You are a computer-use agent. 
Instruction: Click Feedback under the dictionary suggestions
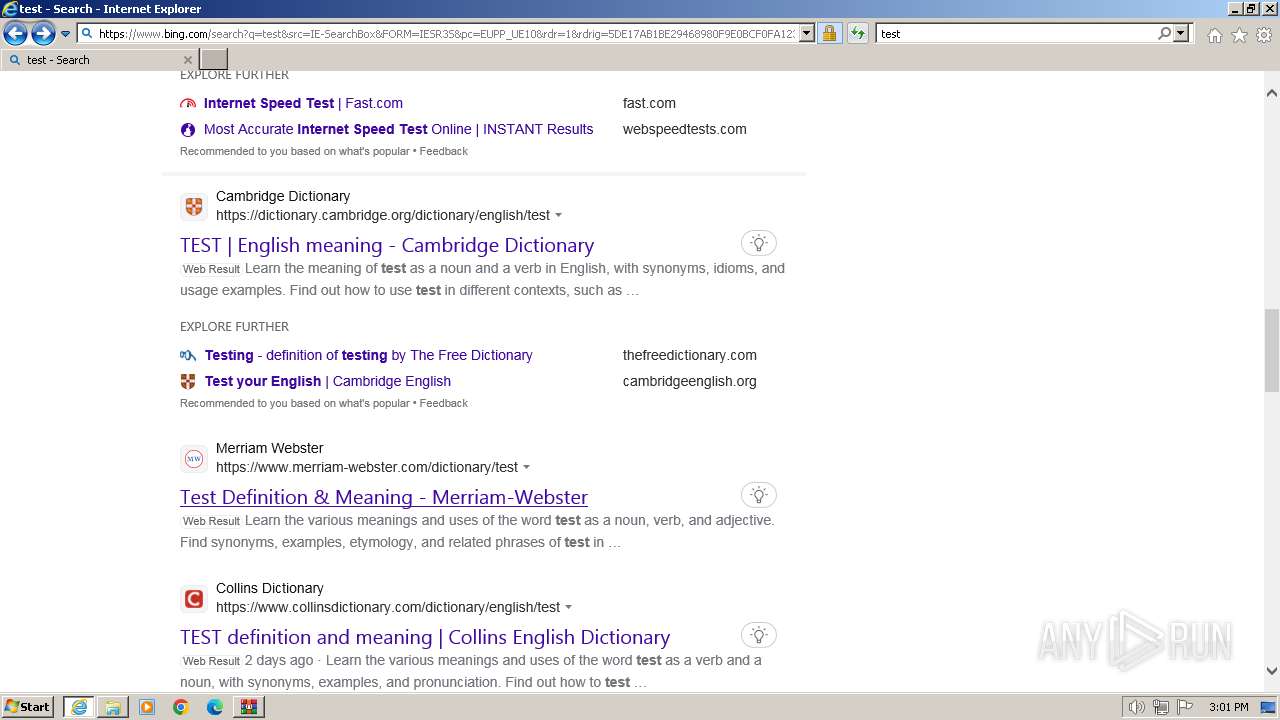click(444, 403)
